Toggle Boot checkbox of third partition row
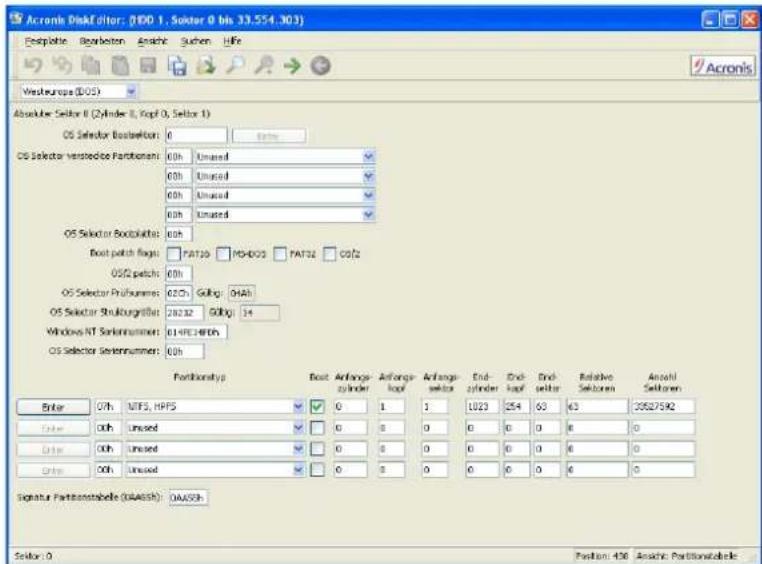The width and height of the screenshot is (762, 564). (x=317, y=449)
